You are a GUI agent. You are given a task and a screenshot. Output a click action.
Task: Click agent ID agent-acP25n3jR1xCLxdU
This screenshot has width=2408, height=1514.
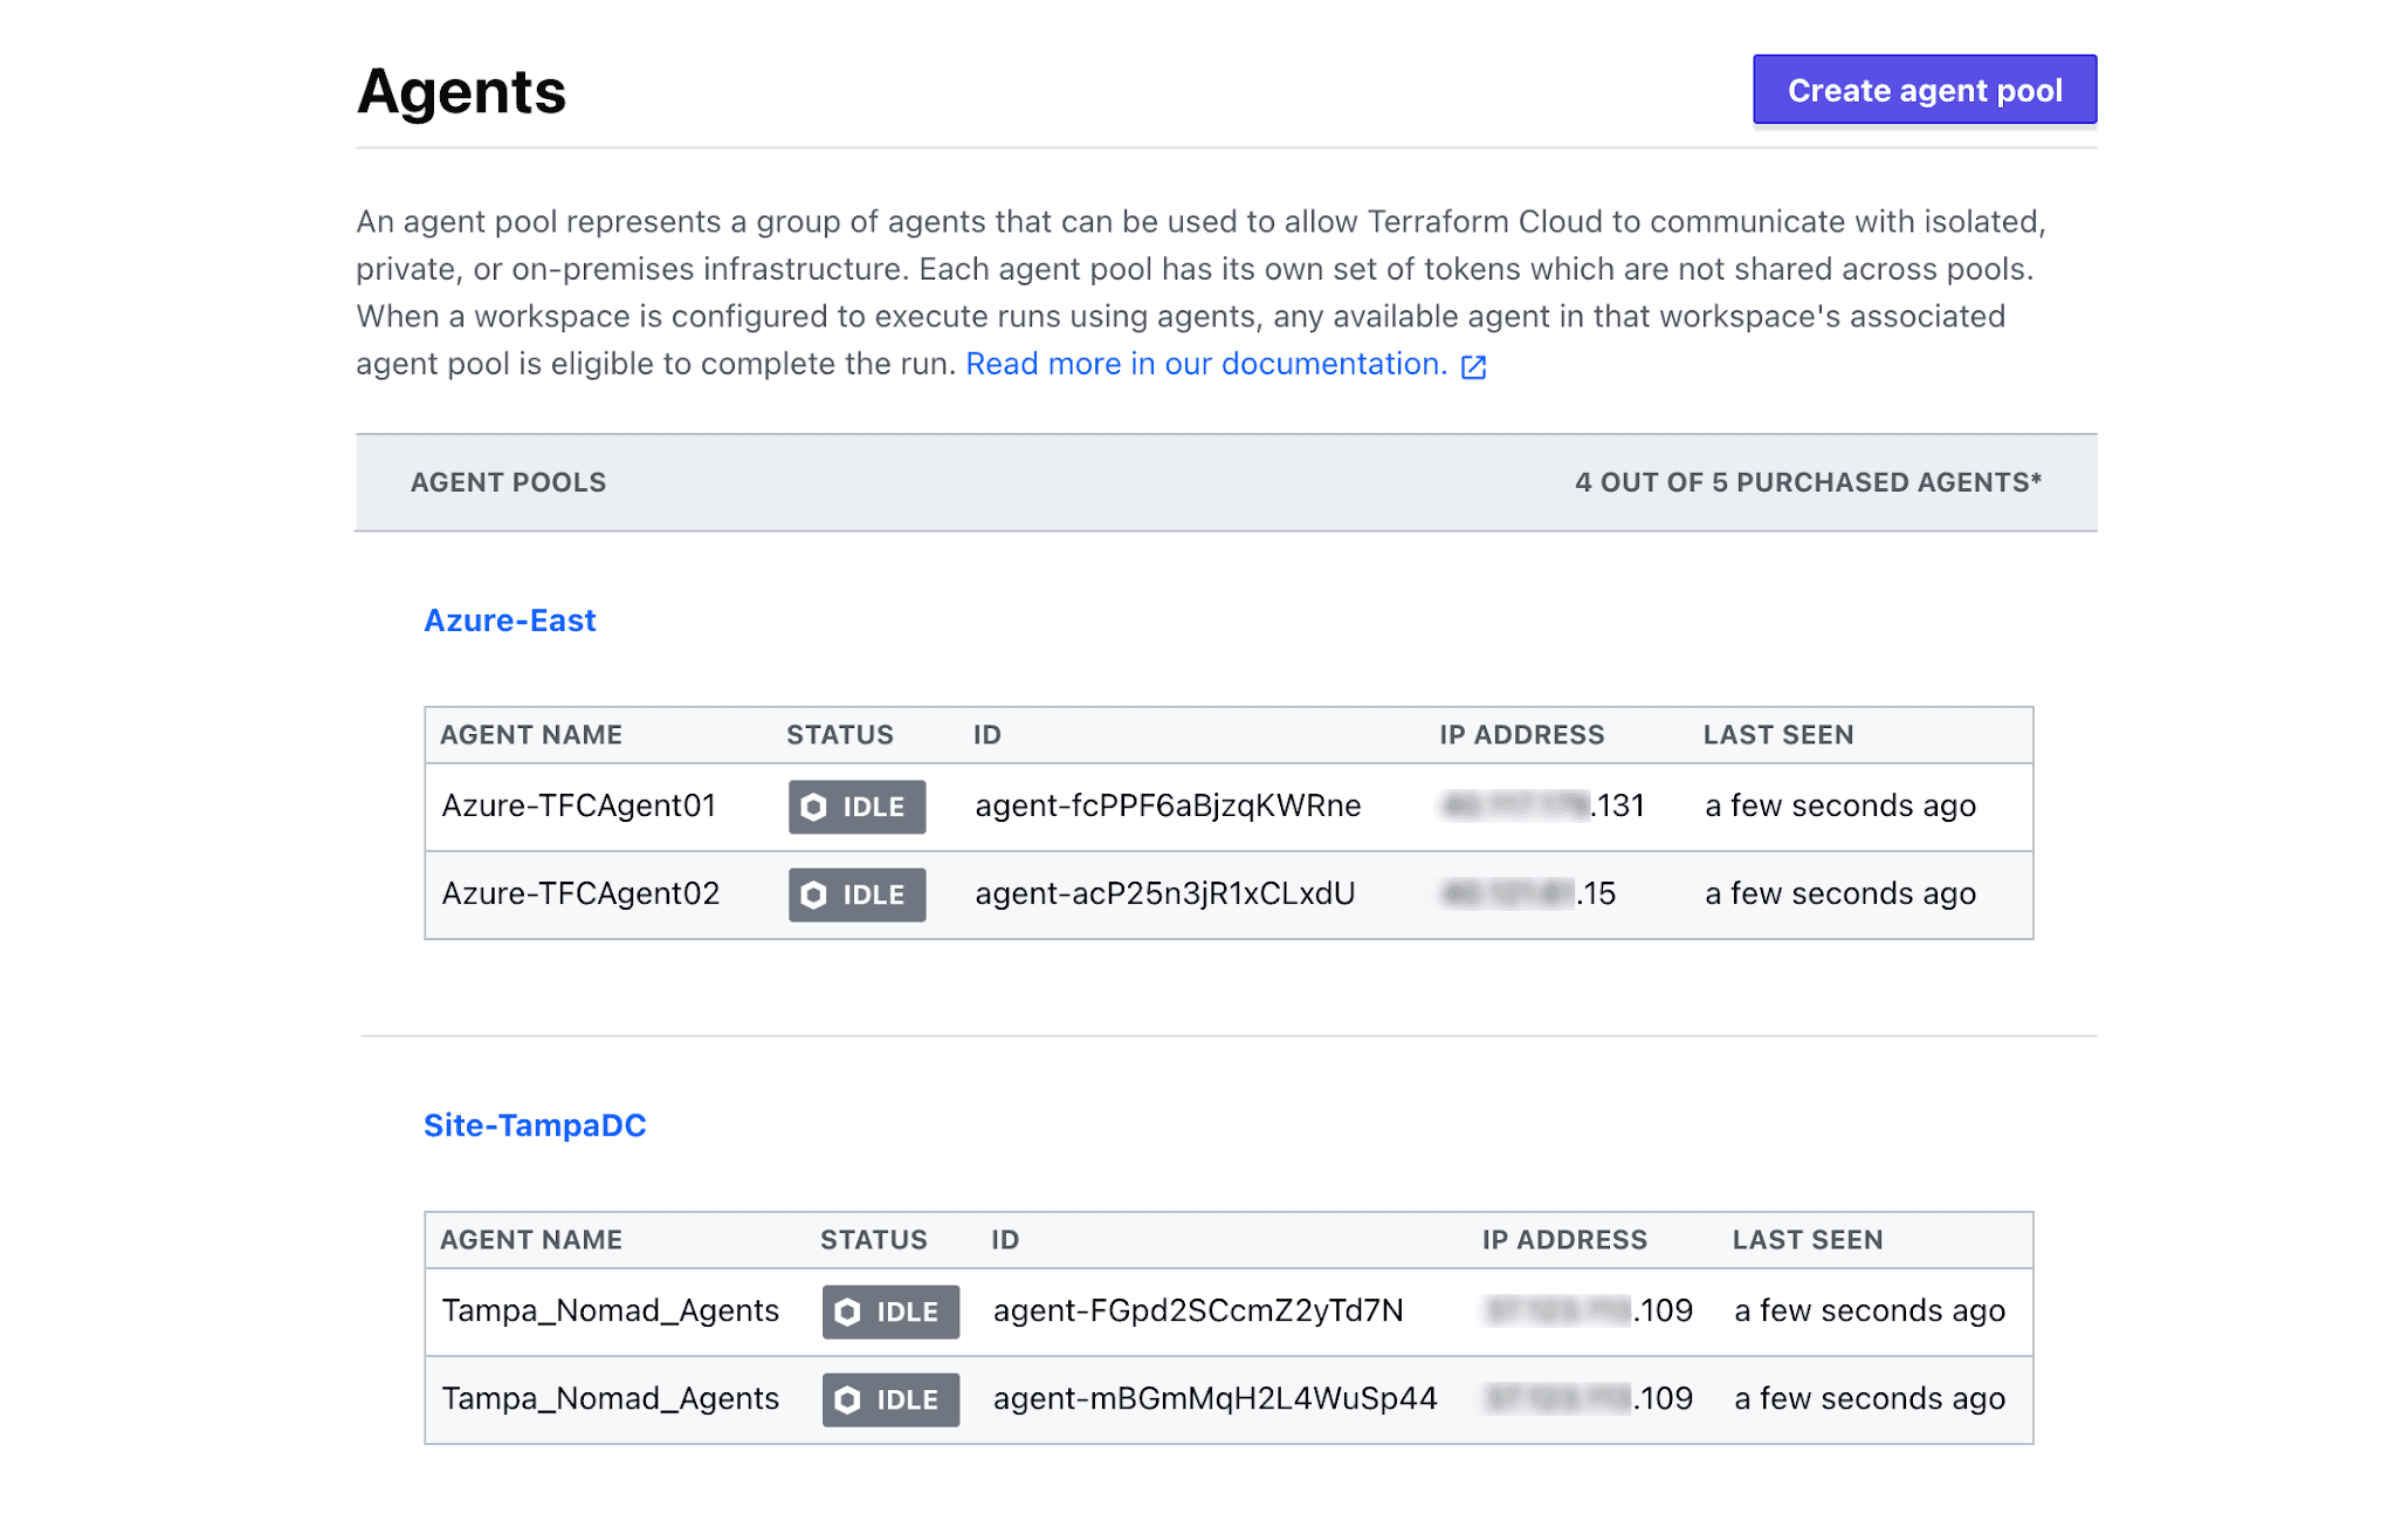tap(1164, 893)
